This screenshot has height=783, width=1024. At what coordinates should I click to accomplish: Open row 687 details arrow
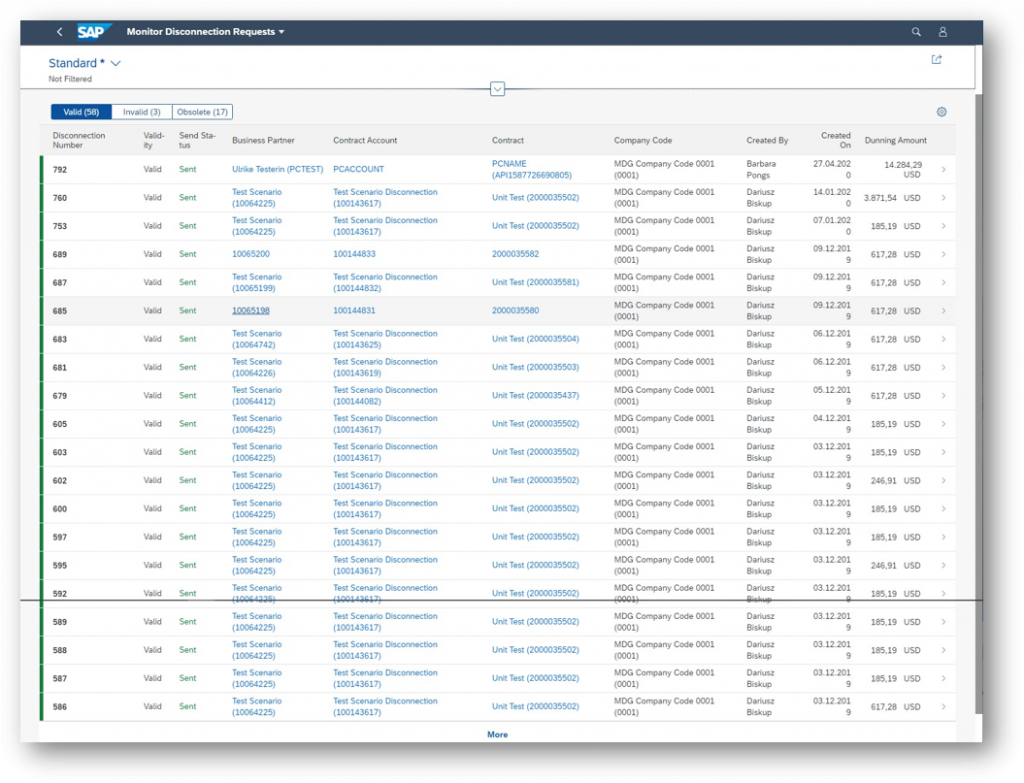pyautogui.click(x=944, y=282)
